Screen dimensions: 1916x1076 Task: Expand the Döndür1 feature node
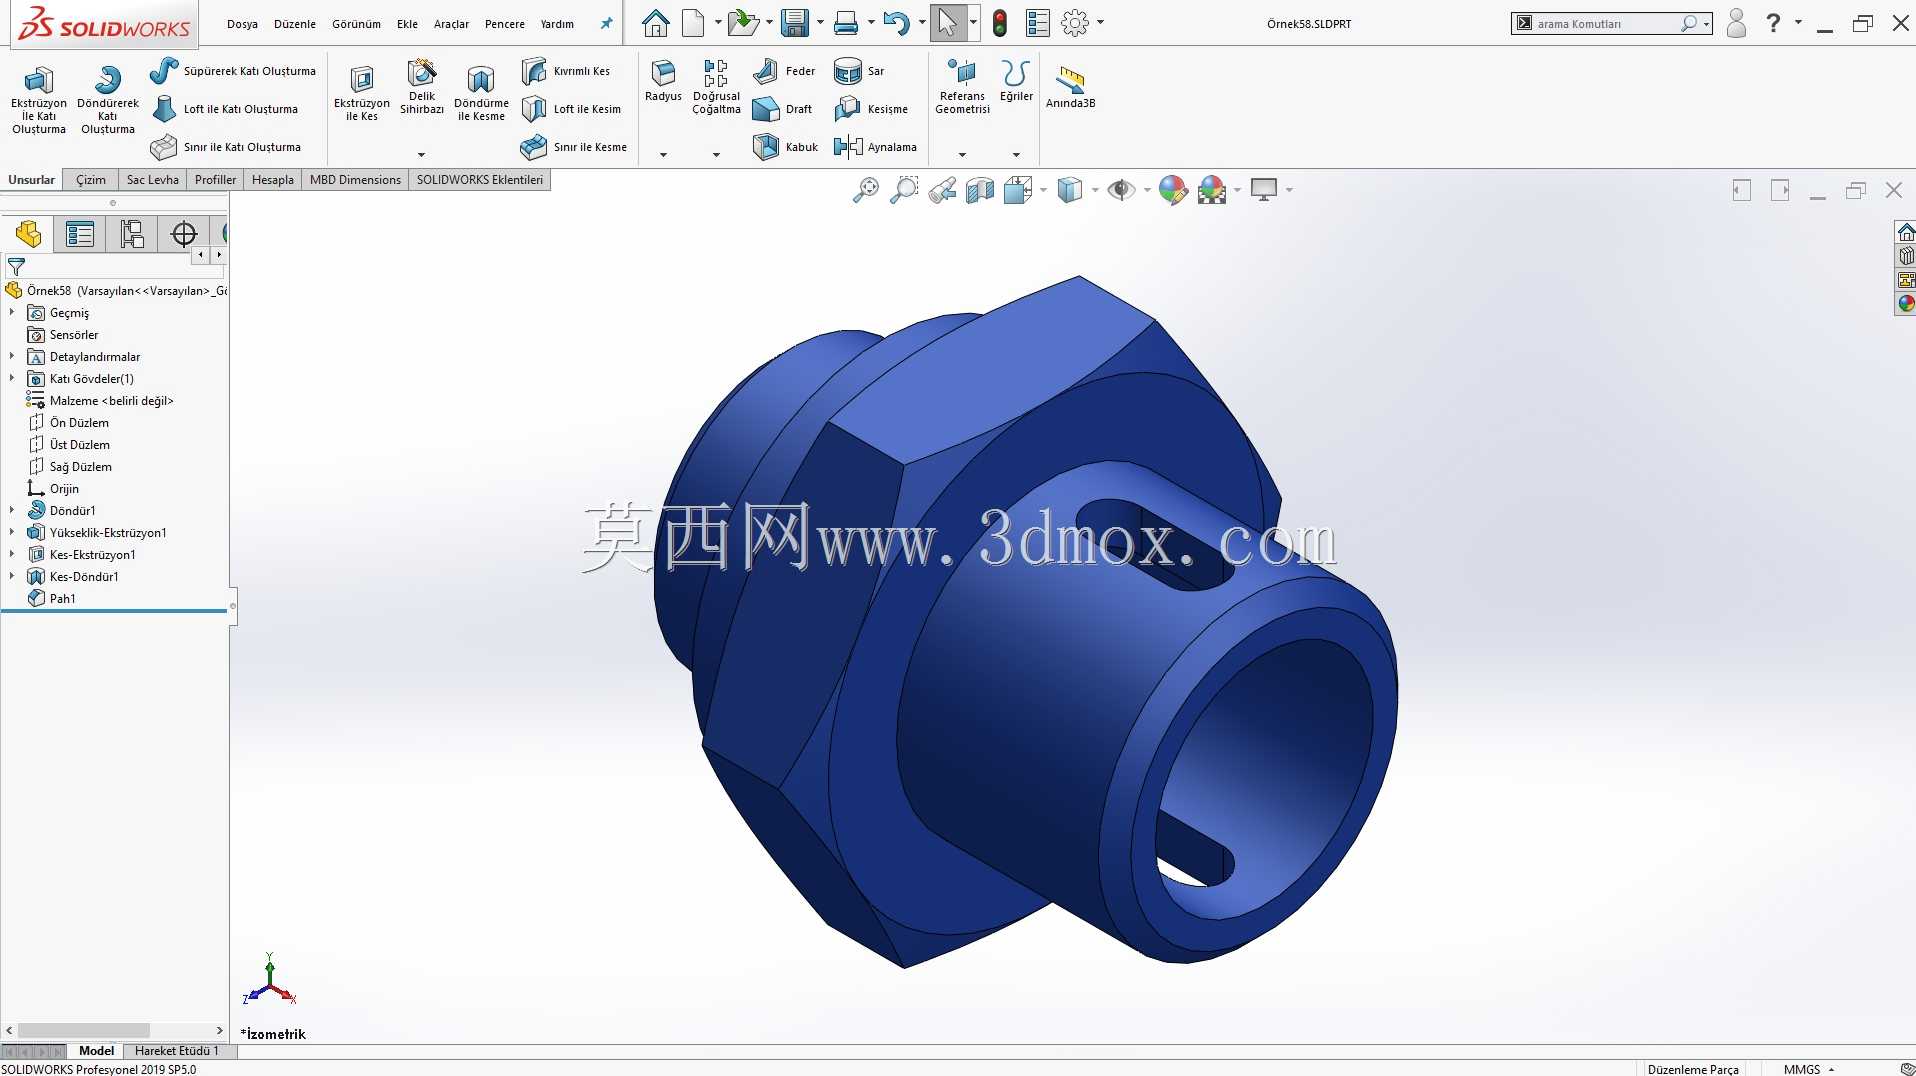point(12,511)
